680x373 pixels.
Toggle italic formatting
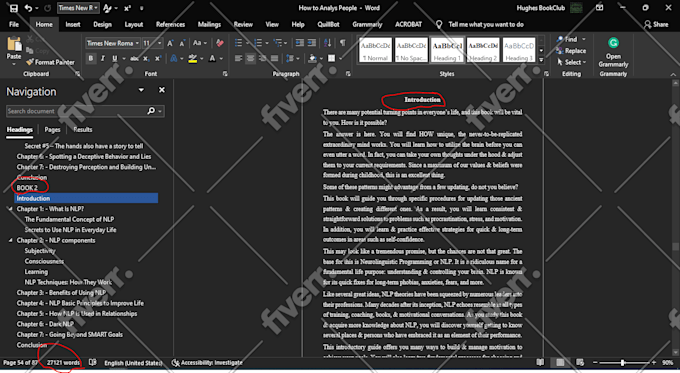(103, 58)
